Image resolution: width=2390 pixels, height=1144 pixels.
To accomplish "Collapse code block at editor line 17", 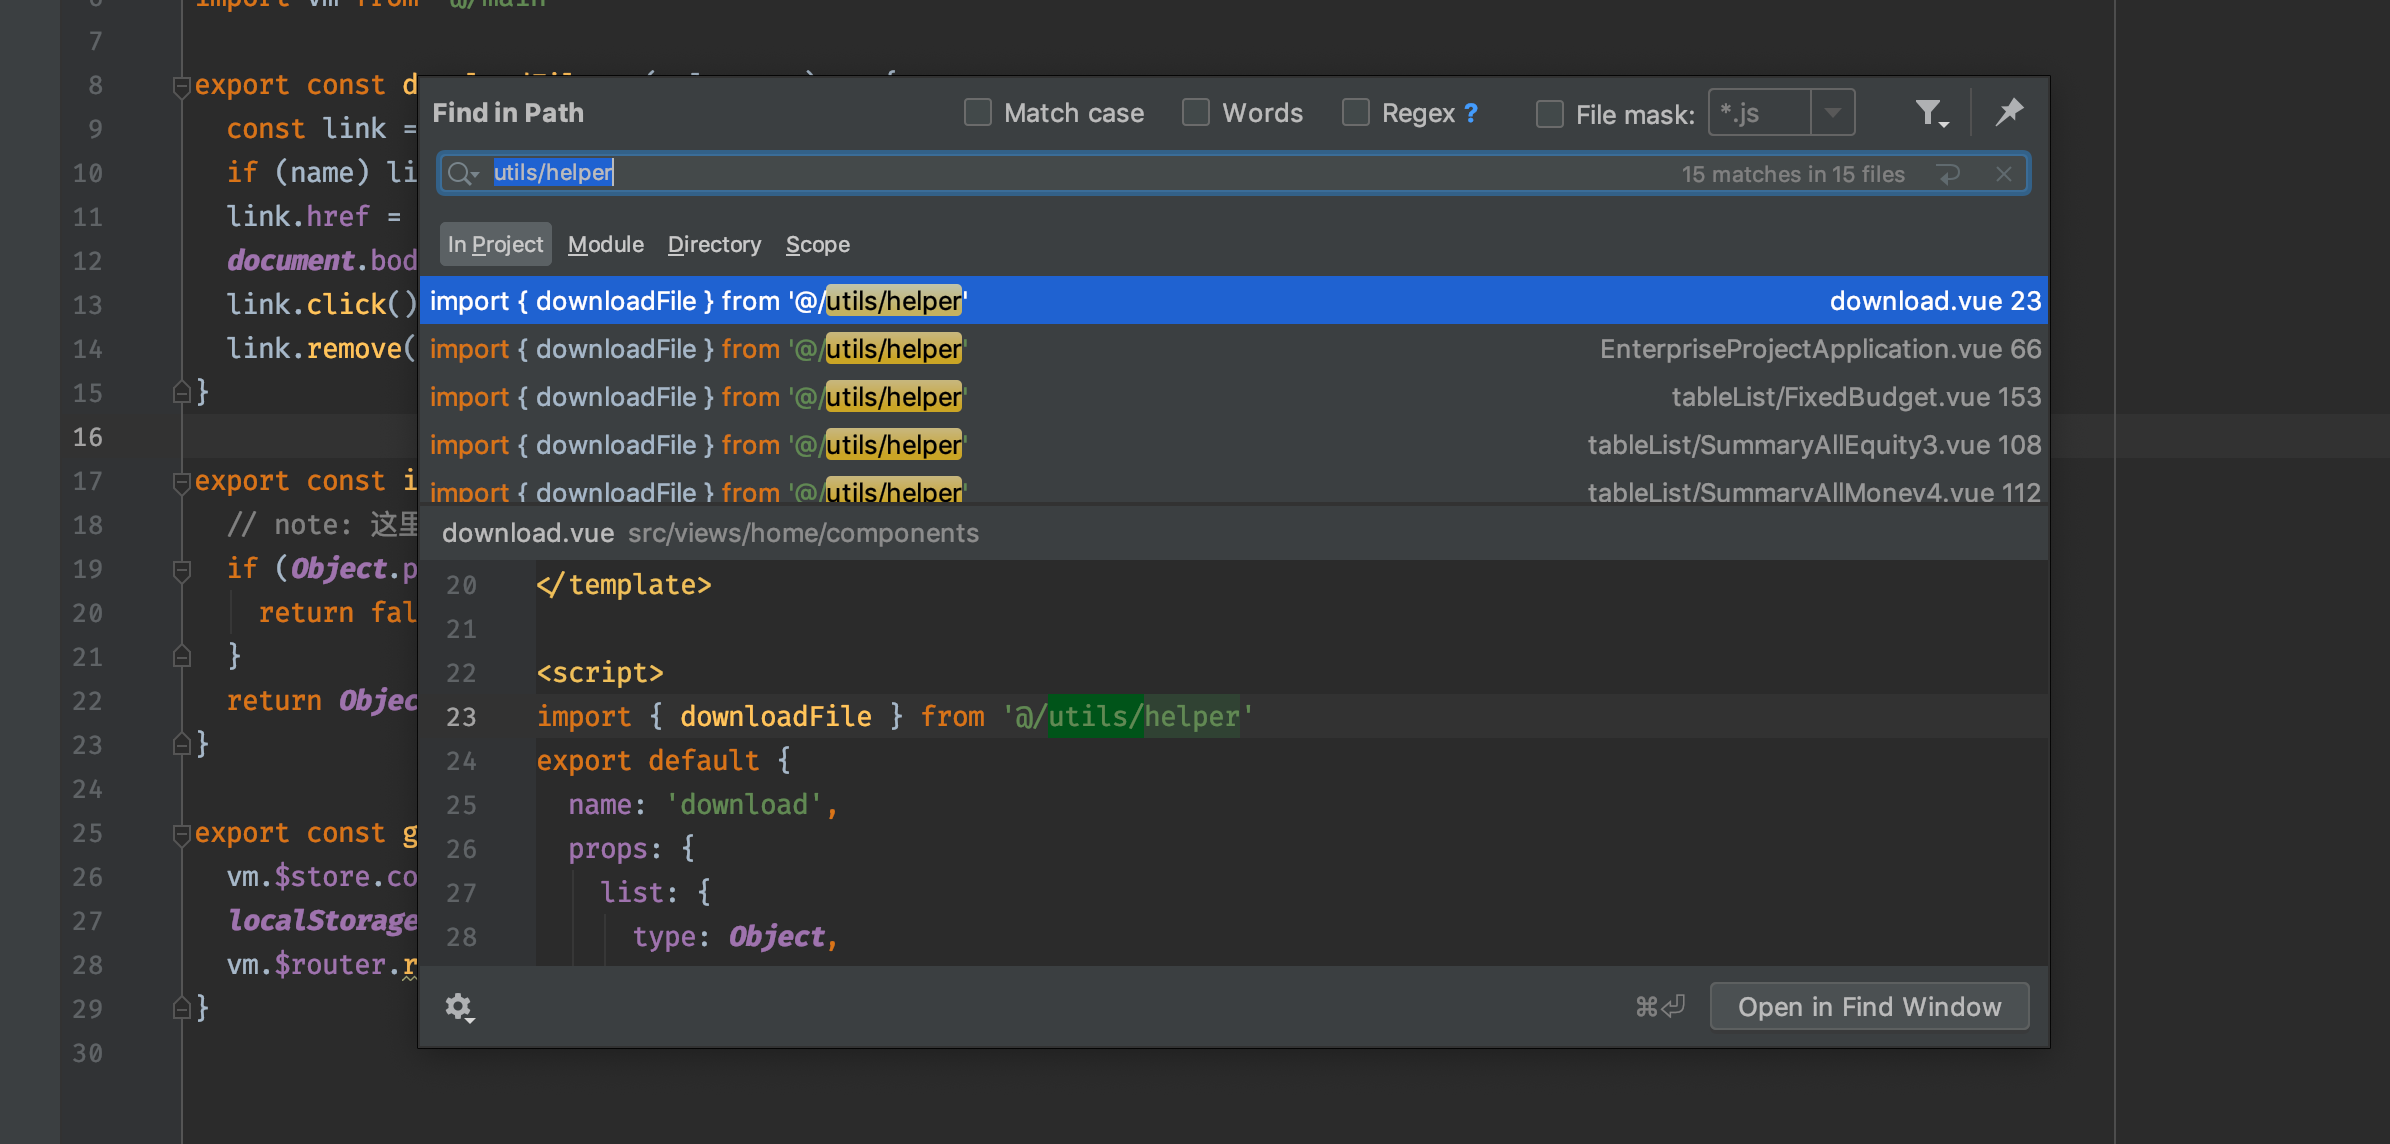I will (181, 483).
